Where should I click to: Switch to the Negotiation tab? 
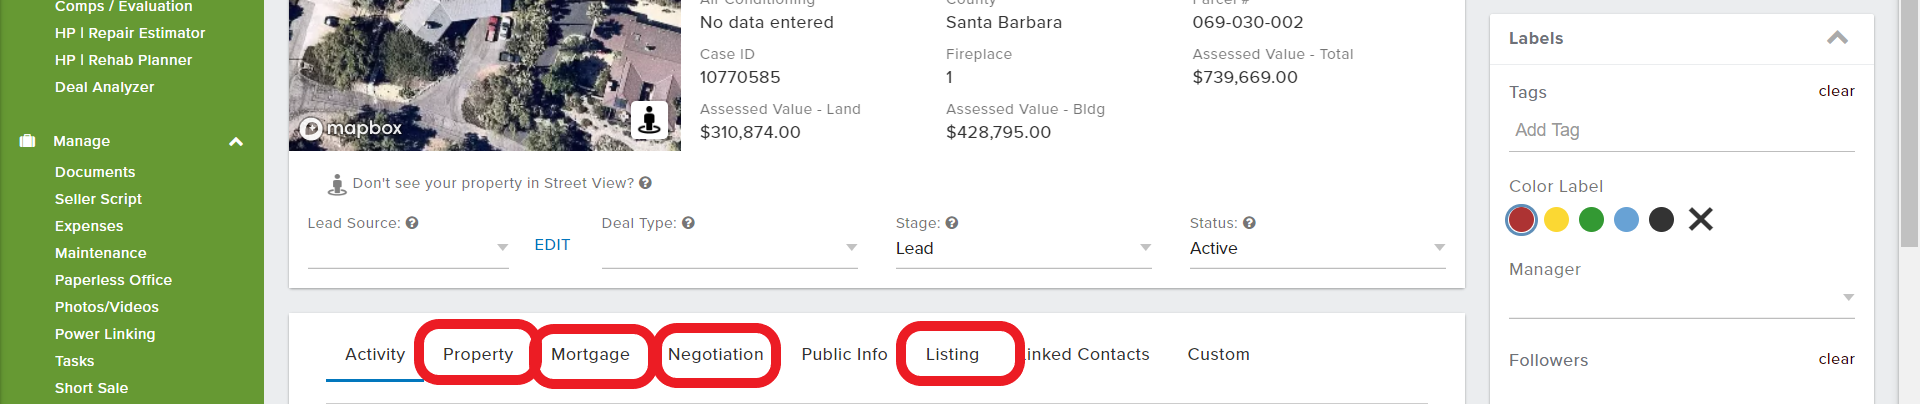coord(715,354)
